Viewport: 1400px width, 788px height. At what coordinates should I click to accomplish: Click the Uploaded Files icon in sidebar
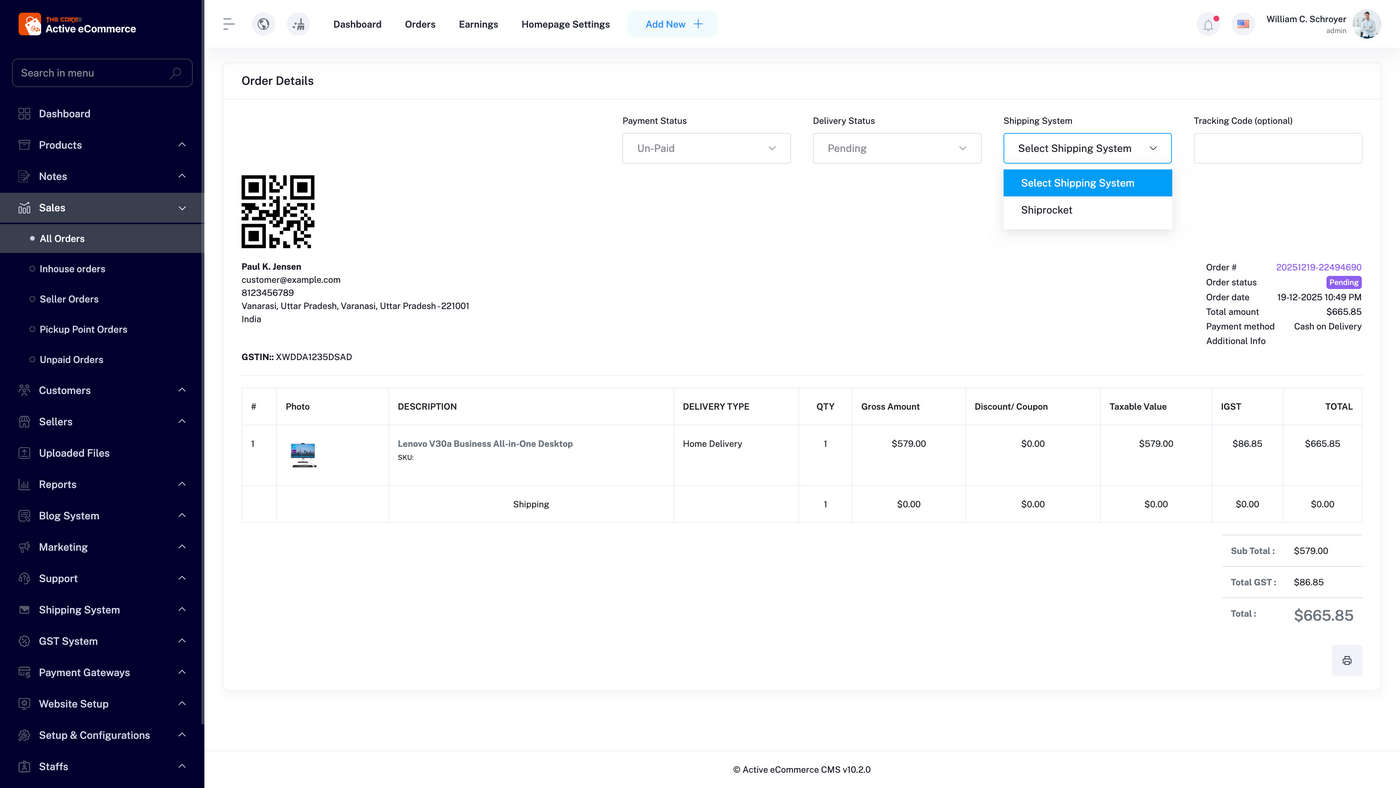pyautogui.click(x=24, y=453)
